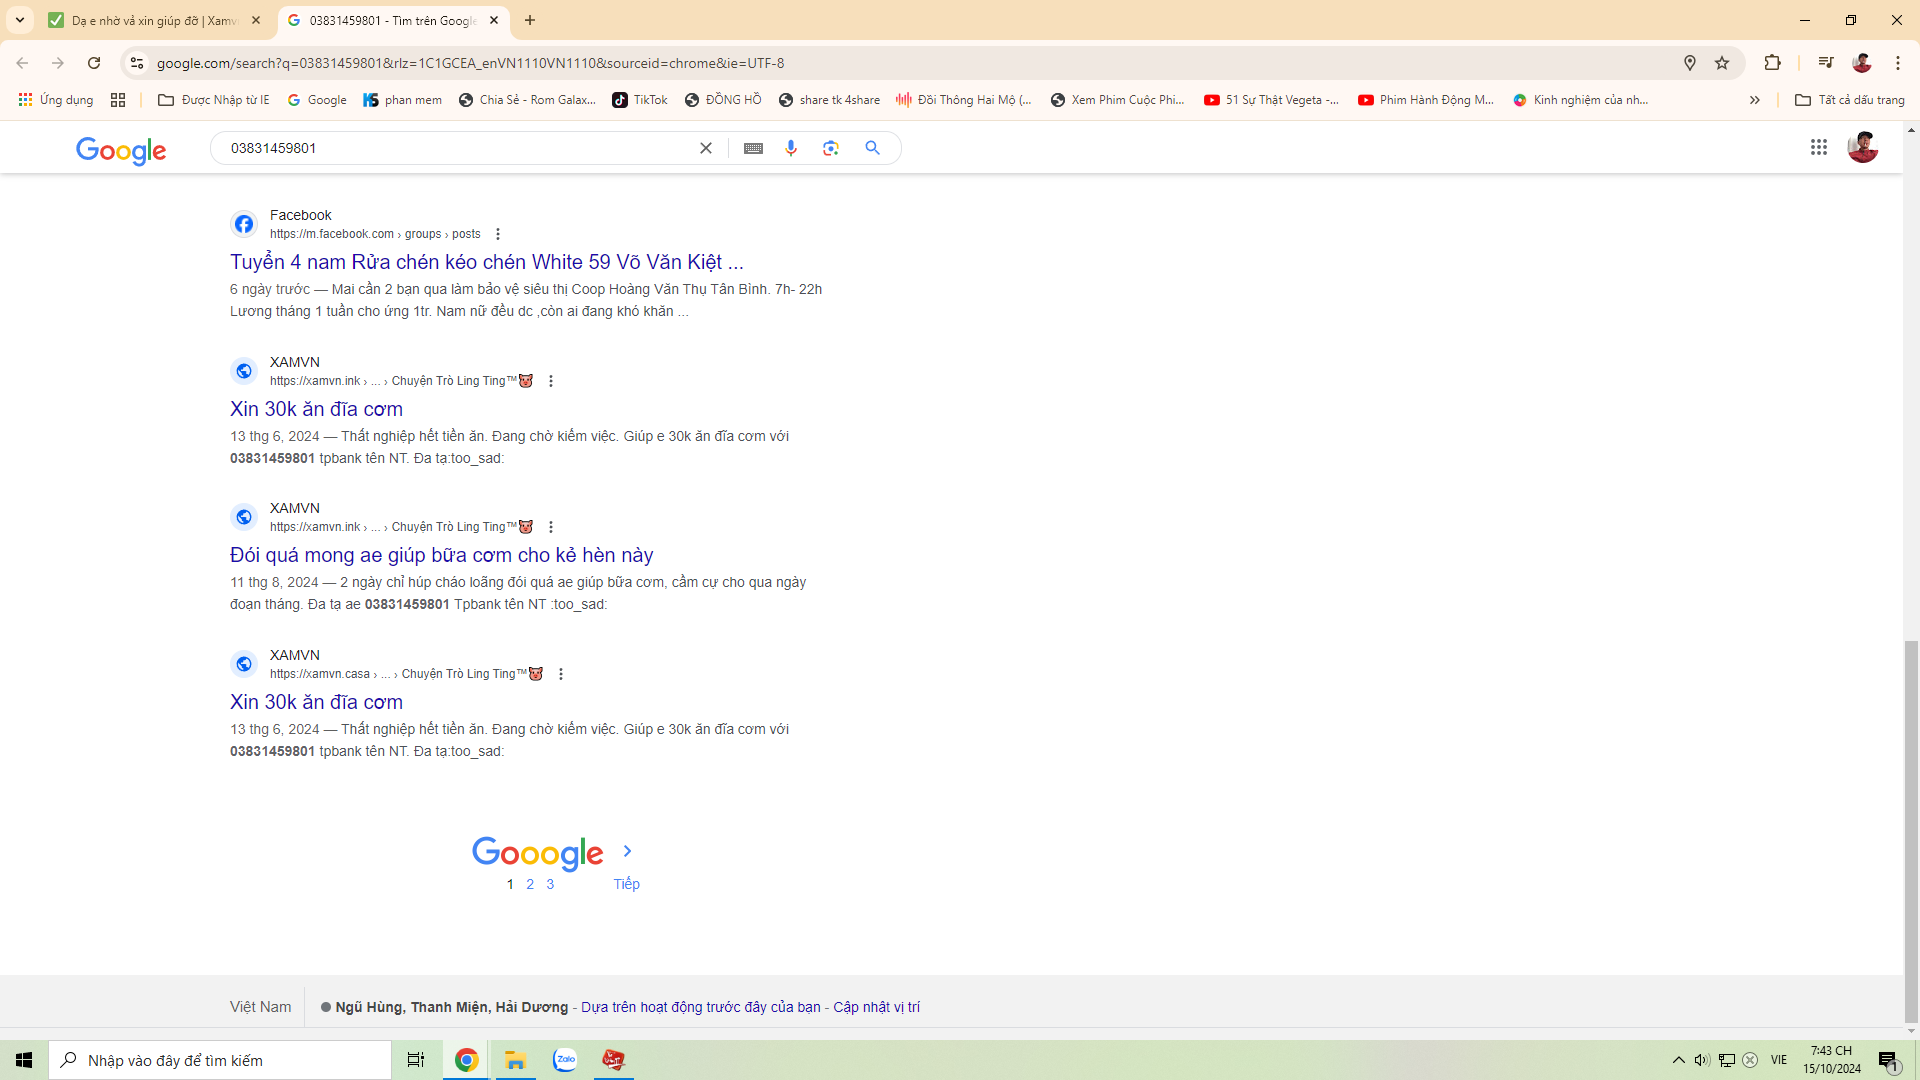Go back with the browser back arrow

pyautogui.click(x=22, y=63)
